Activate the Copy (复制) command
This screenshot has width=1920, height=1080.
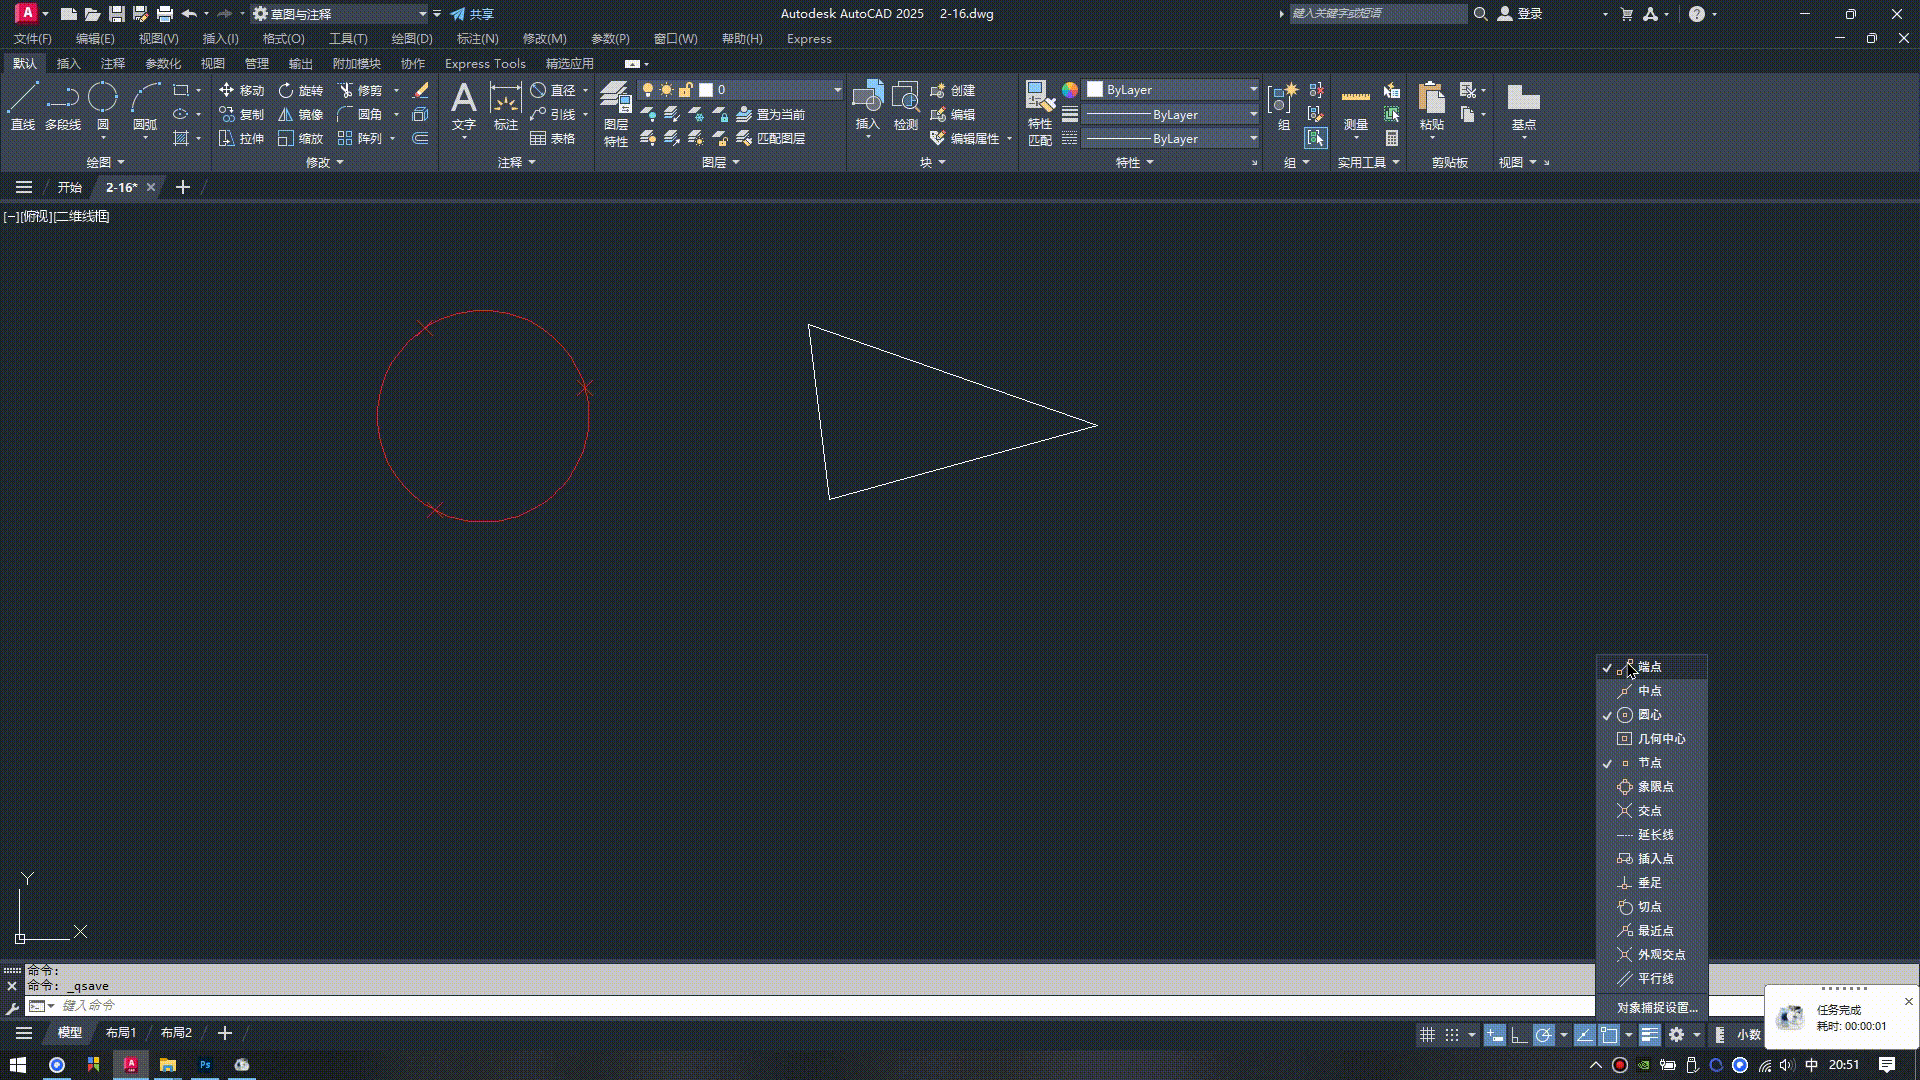(241, 114)
